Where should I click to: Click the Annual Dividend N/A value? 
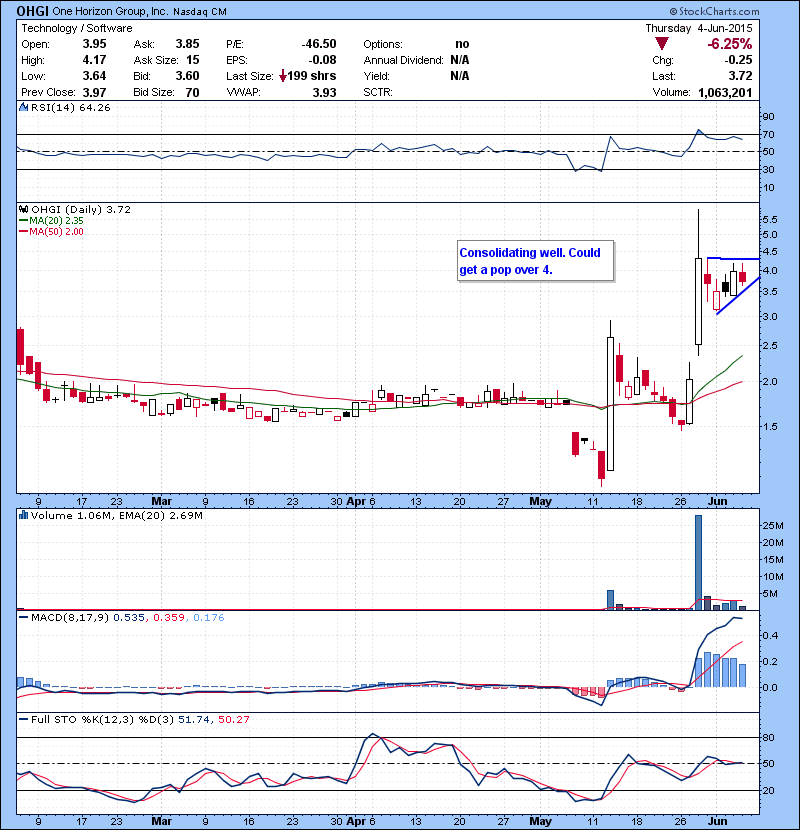pos(460,60)
